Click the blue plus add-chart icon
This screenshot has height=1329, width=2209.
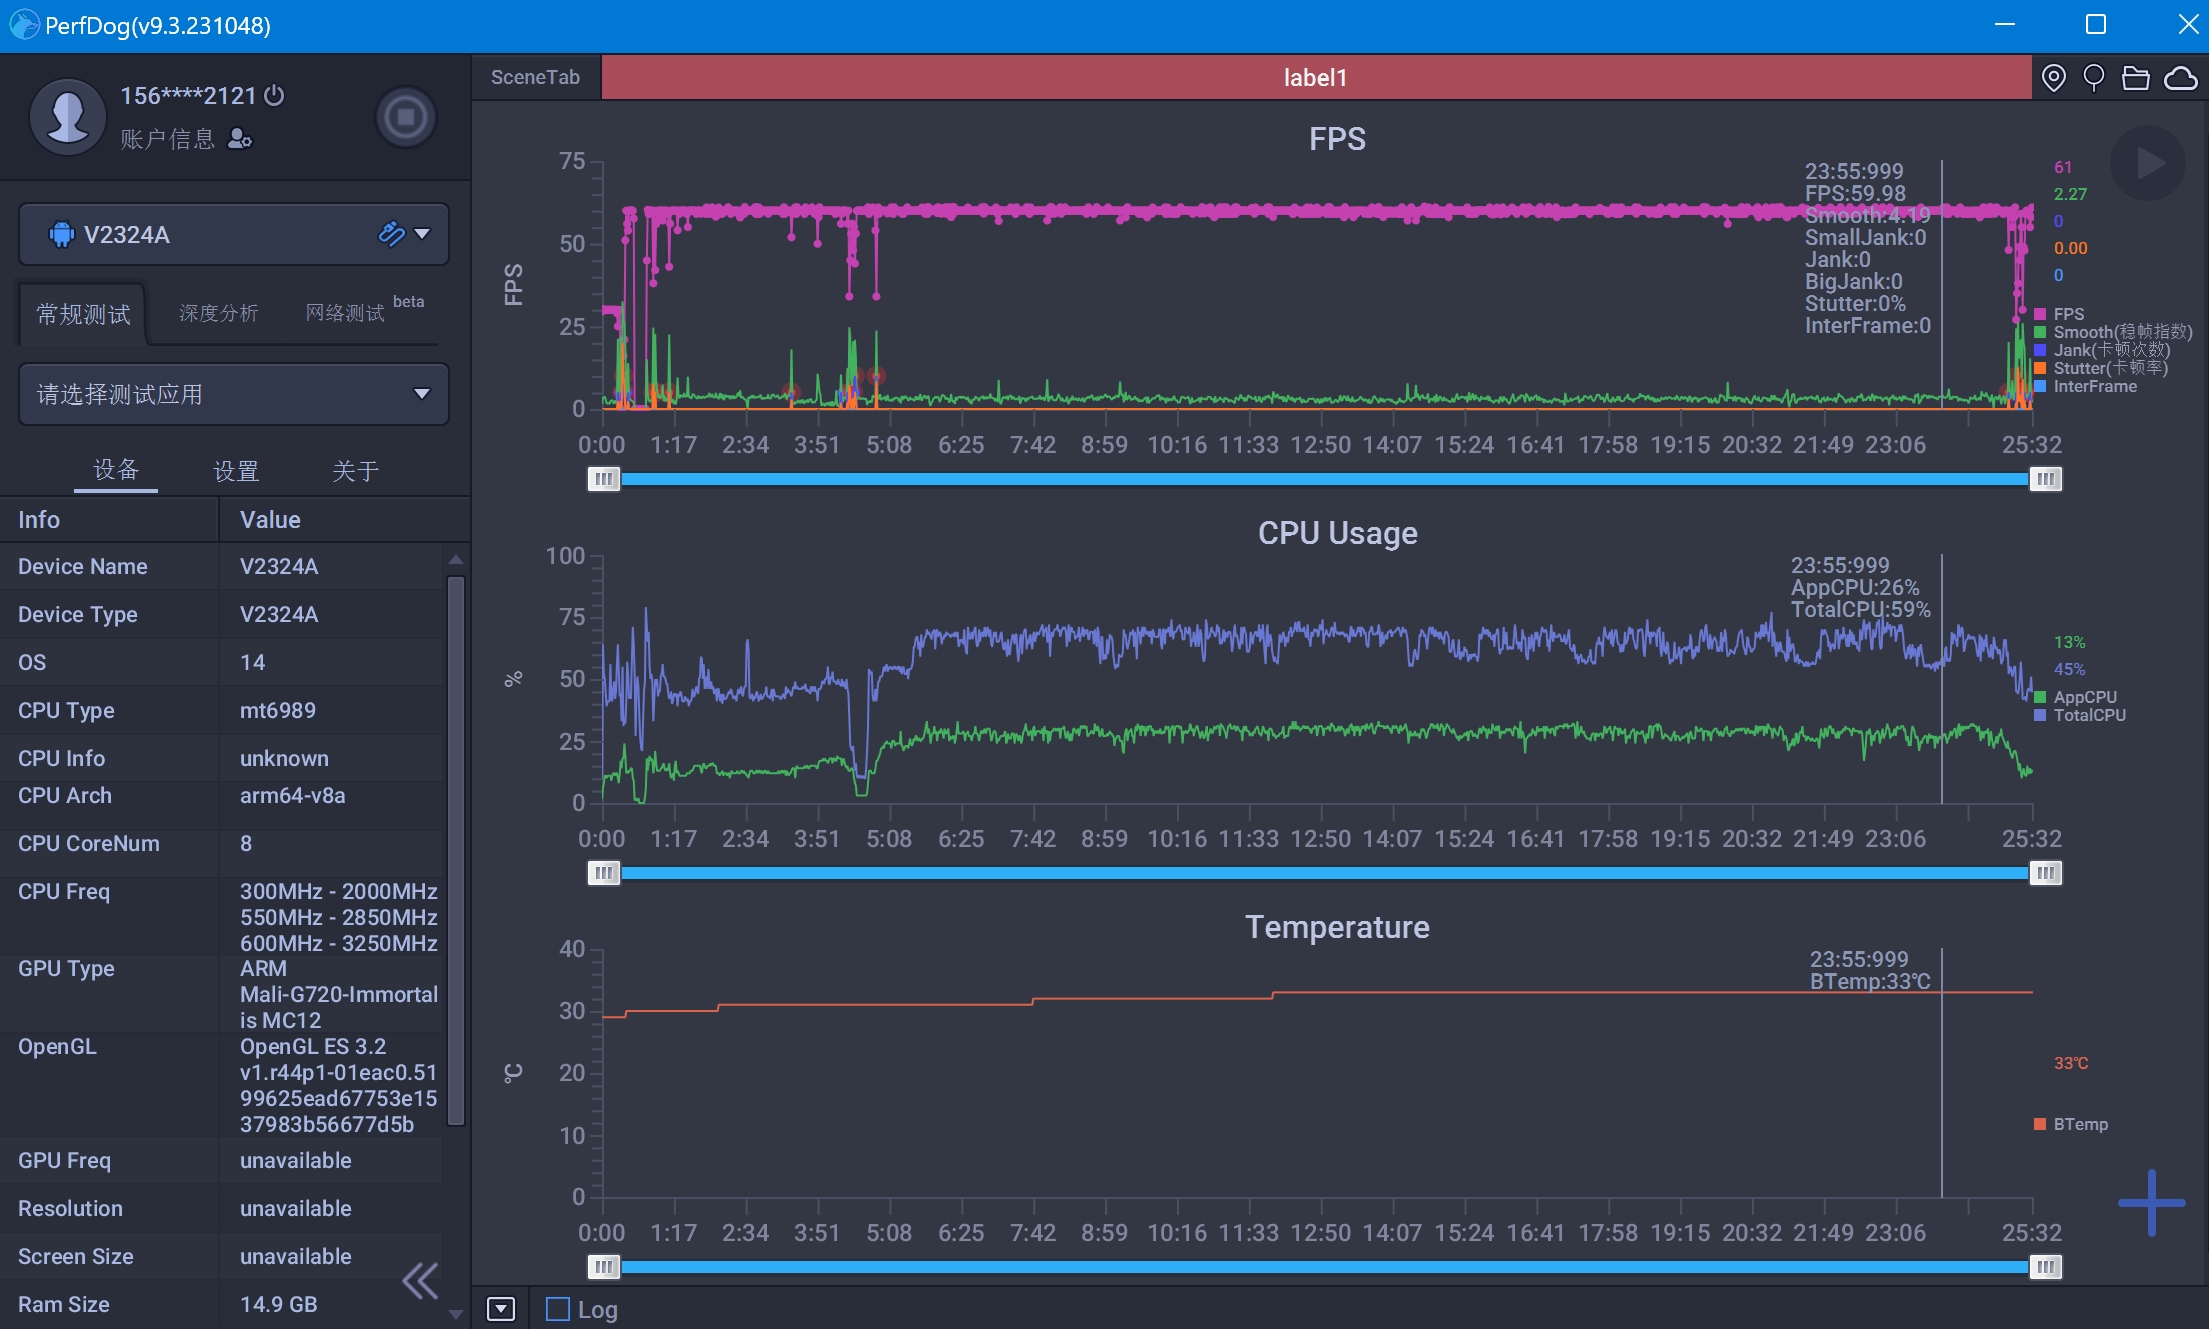2151,1202
